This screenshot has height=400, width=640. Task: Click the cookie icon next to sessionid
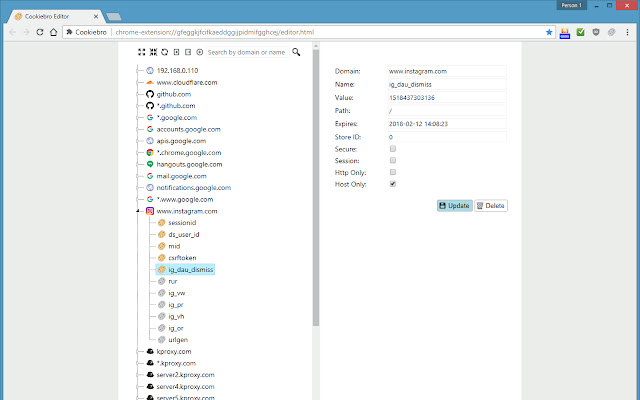162,223
